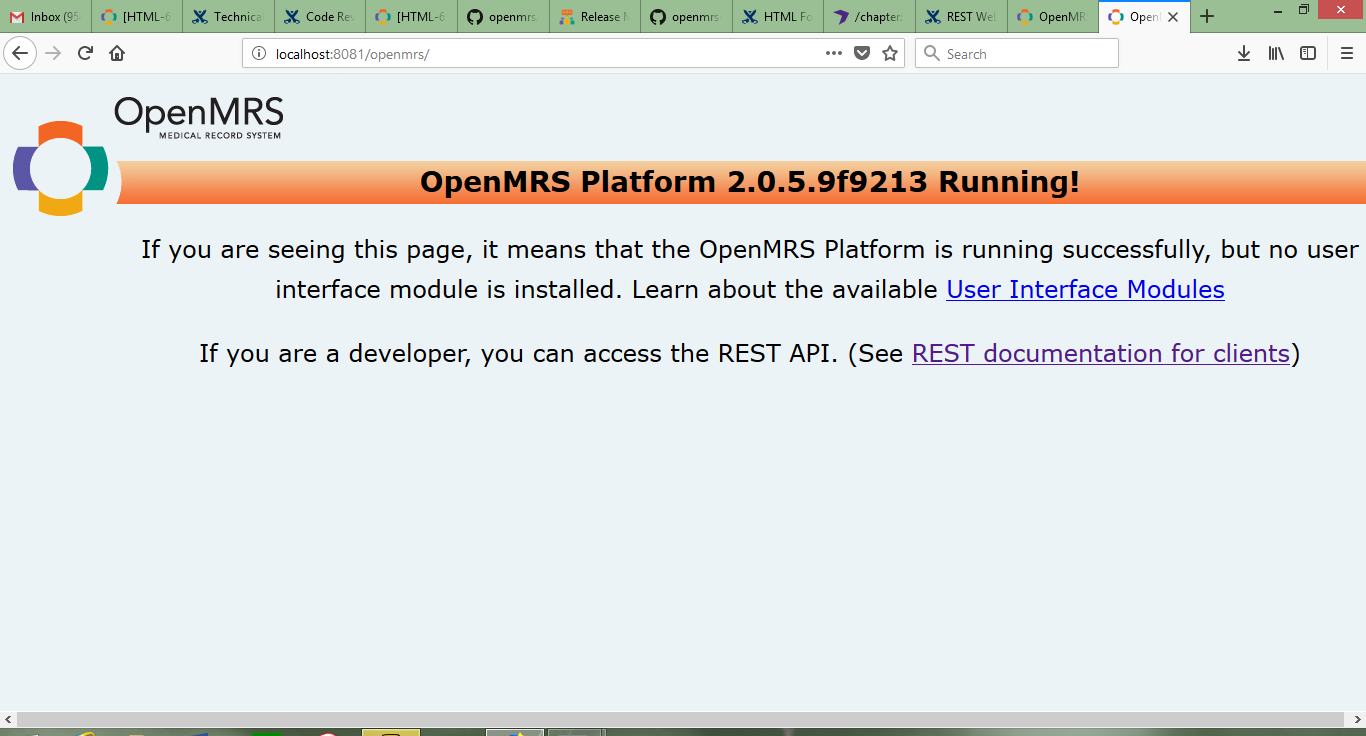
Task: Toggle the Firefox sidebar view
Action: coord(1308,53)
